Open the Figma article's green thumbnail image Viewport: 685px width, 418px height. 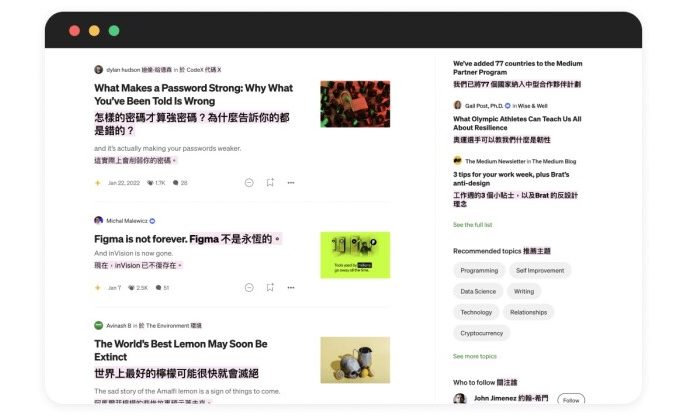point(355,255)
